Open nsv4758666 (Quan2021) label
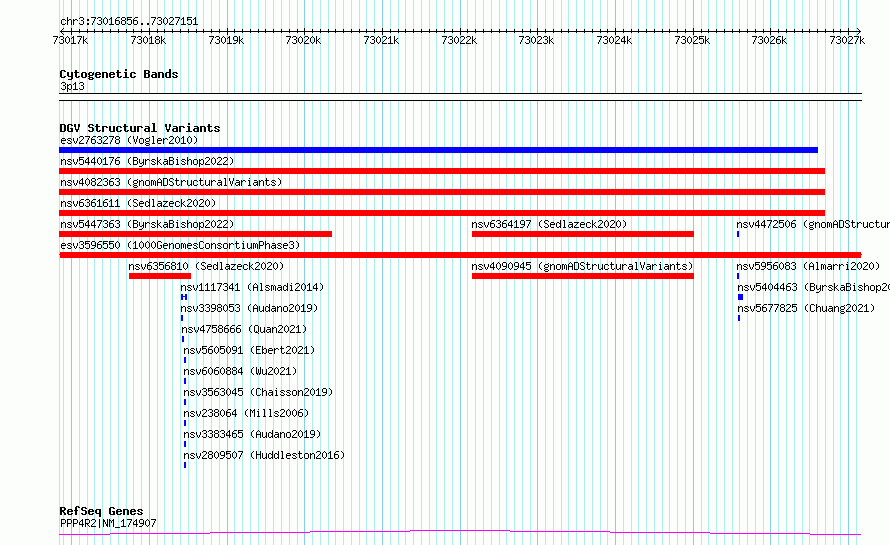890x545 pixels. point(244,329)
